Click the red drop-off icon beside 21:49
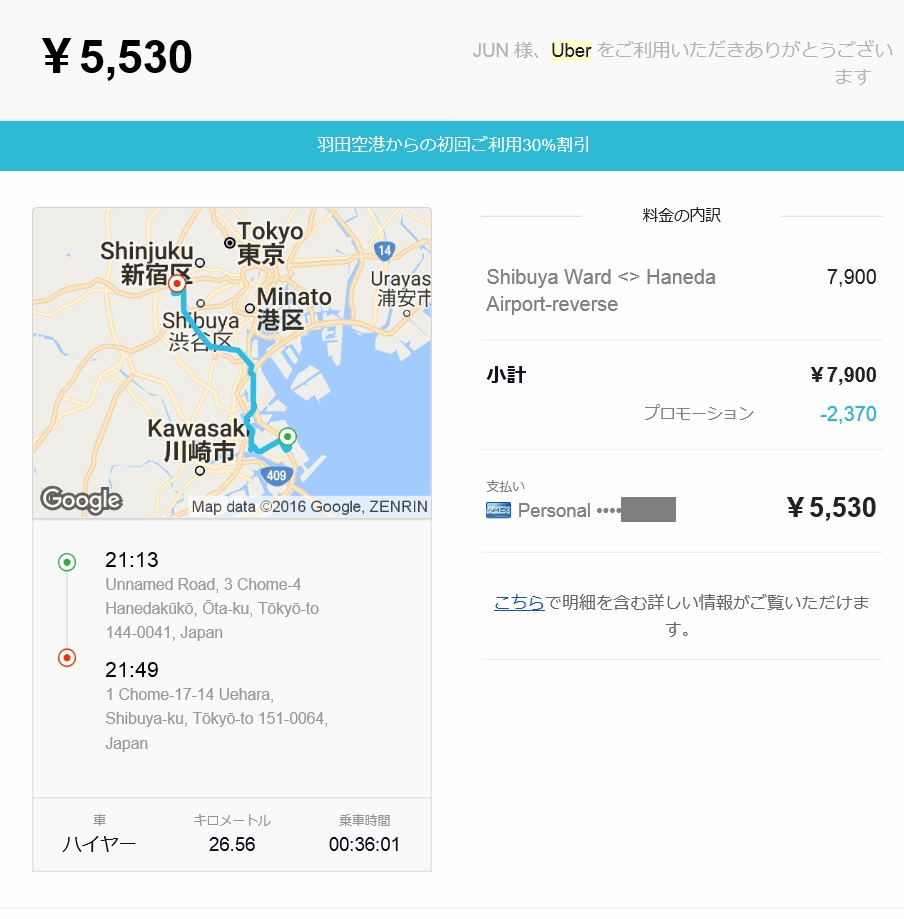 point(67,658)
